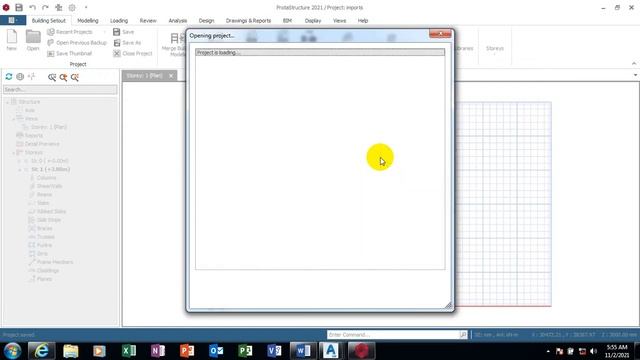Click third magnifier icon in tree toolbar

(75, 77)
